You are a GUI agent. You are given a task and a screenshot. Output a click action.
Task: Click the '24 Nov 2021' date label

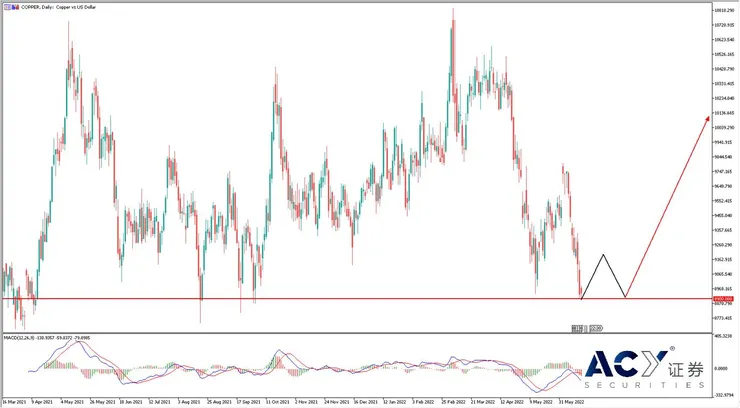pos(336,402)
